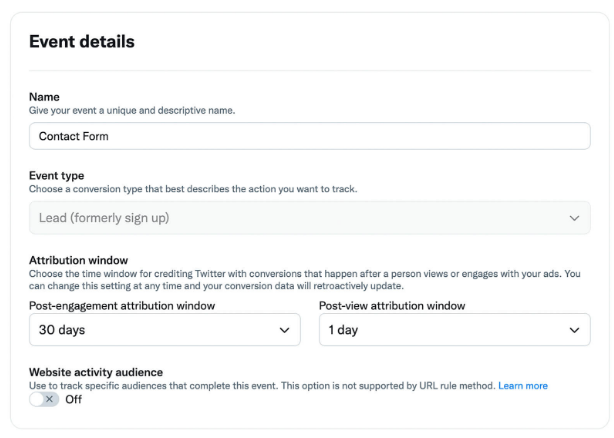The width and height of the screenshot is (614, 438).
Task: Open the 30 days post-engagement dropdown
Action: coord(164,330)
